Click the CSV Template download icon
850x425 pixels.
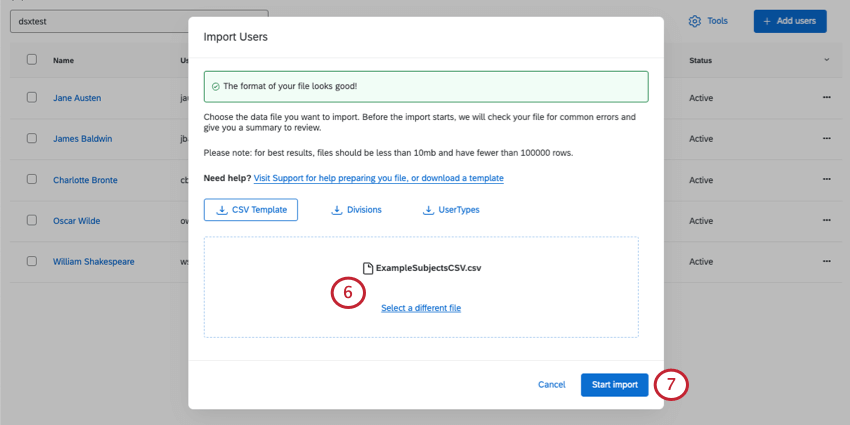(x=222, y=210)
